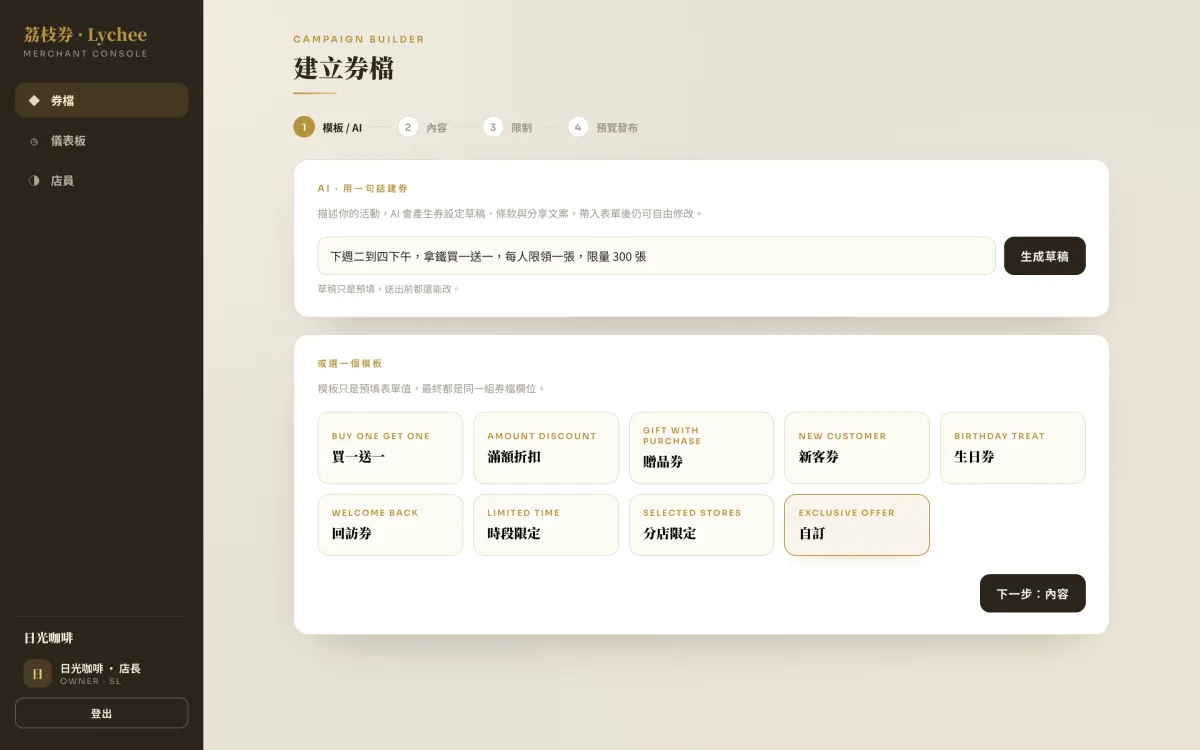The width and height of the screenshot is (1200, 750).
Task: Click the clock icon beside 儀表板
Action: tap(34, 141)
